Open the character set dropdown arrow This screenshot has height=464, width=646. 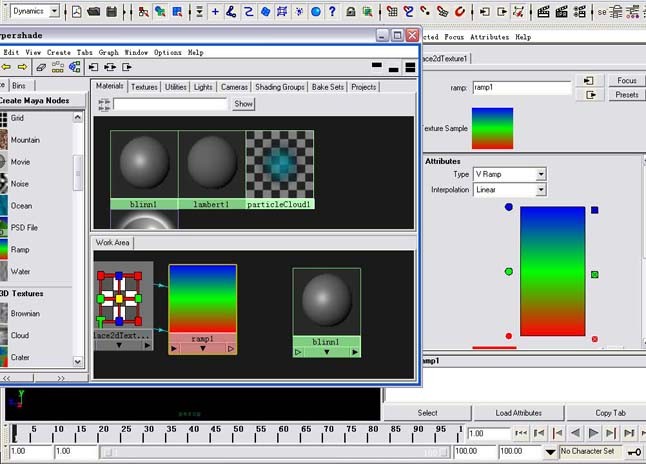click(550, 452)
